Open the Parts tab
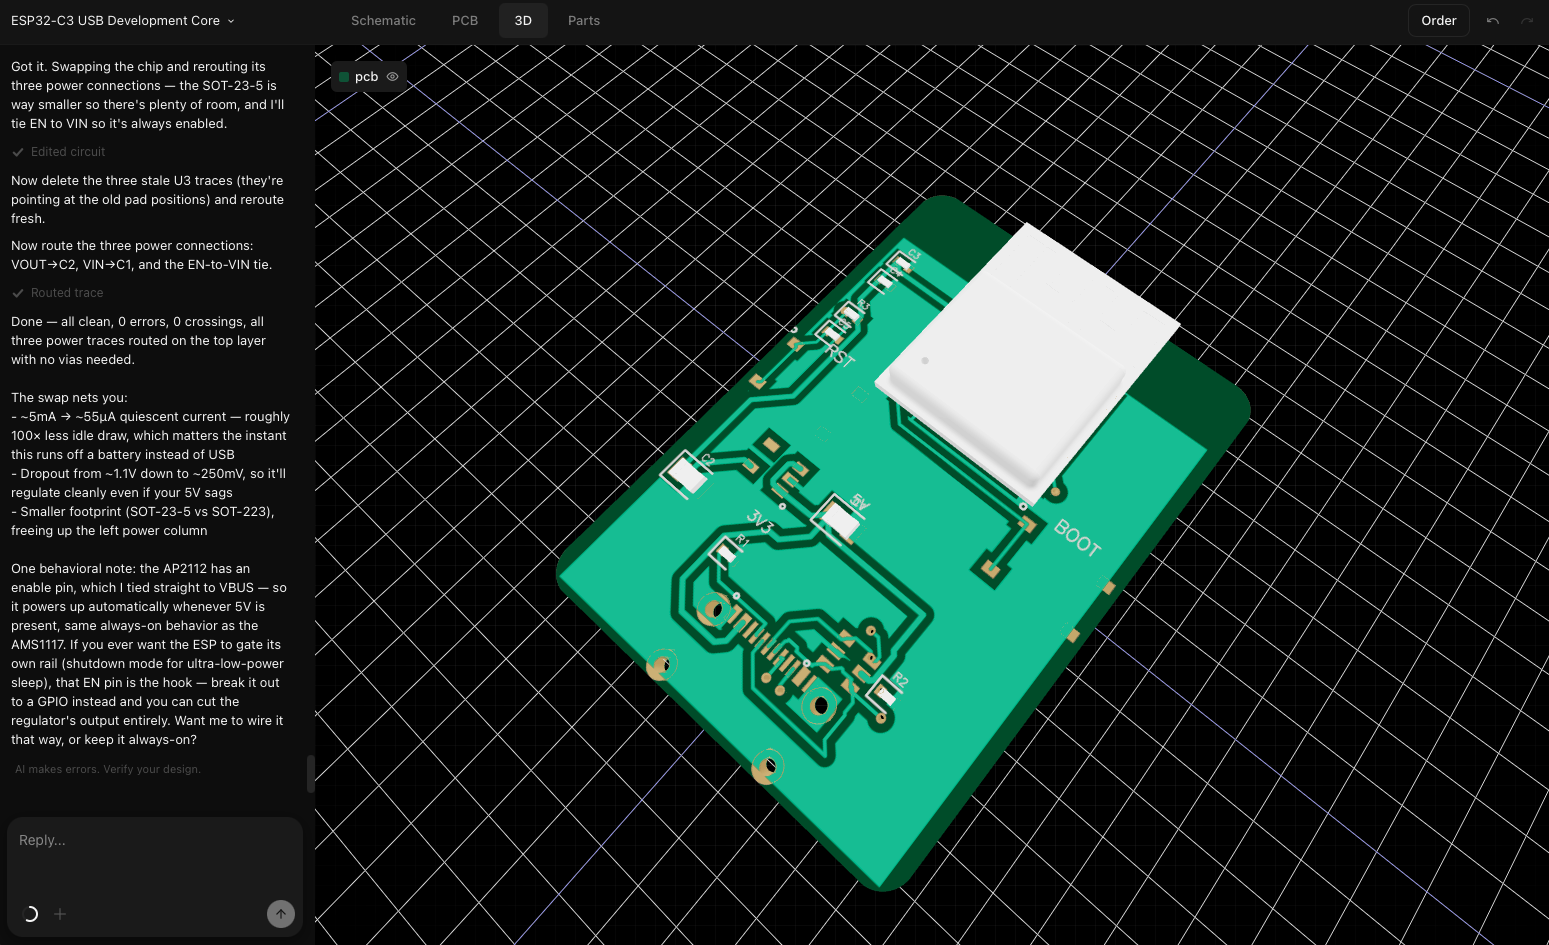 click(584, 20)
